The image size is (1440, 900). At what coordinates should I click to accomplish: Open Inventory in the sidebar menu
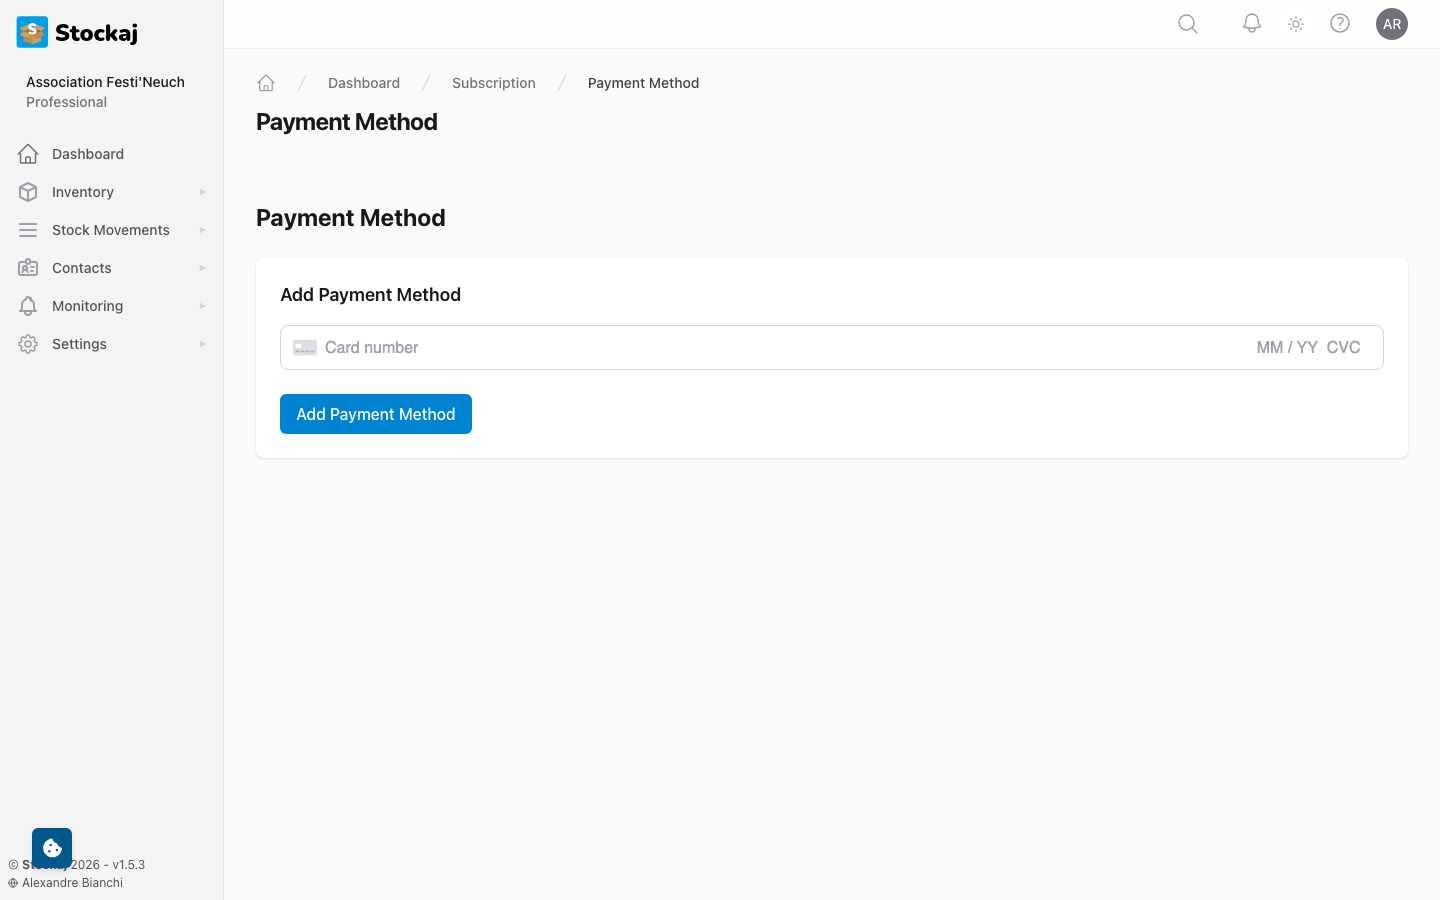(x=112, y=192)
